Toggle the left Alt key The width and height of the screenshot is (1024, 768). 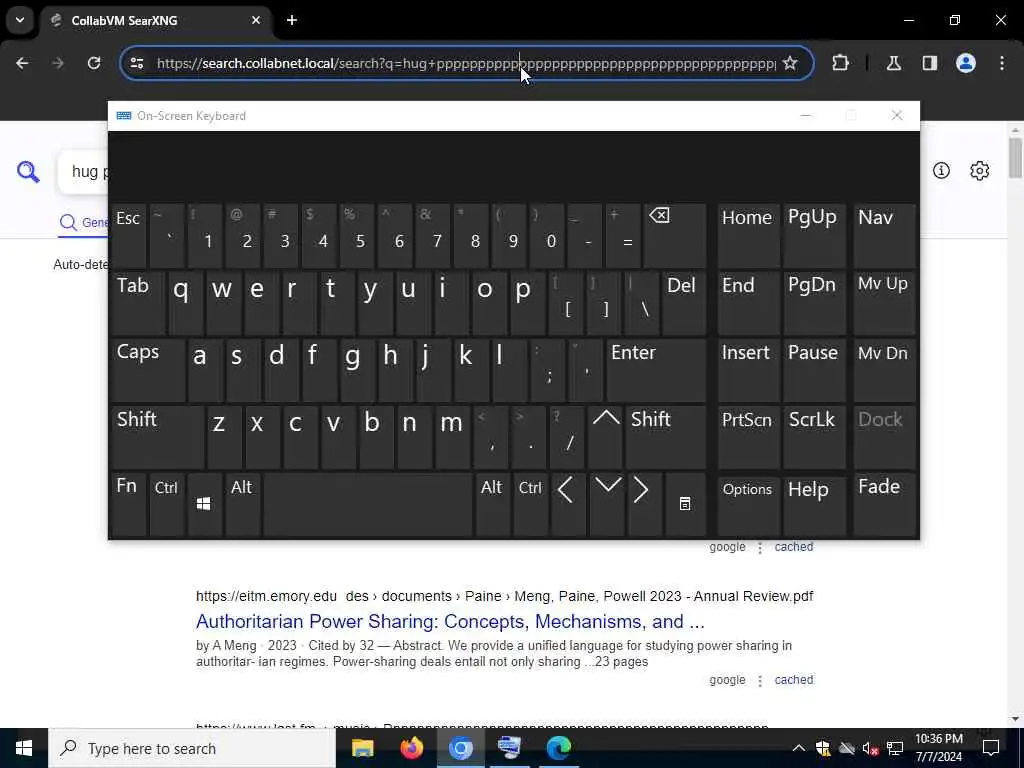coord(242,505)
